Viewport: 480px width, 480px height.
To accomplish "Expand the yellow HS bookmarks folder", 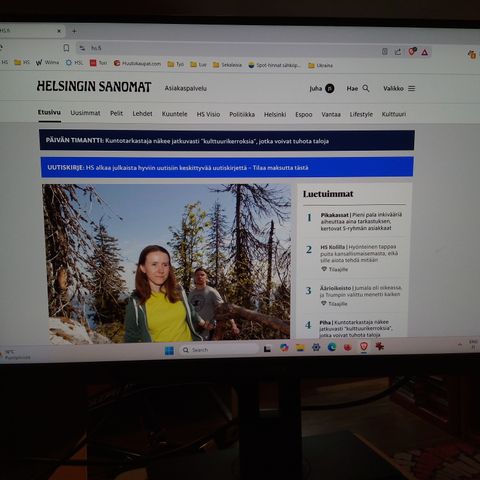I will point(22,62).
